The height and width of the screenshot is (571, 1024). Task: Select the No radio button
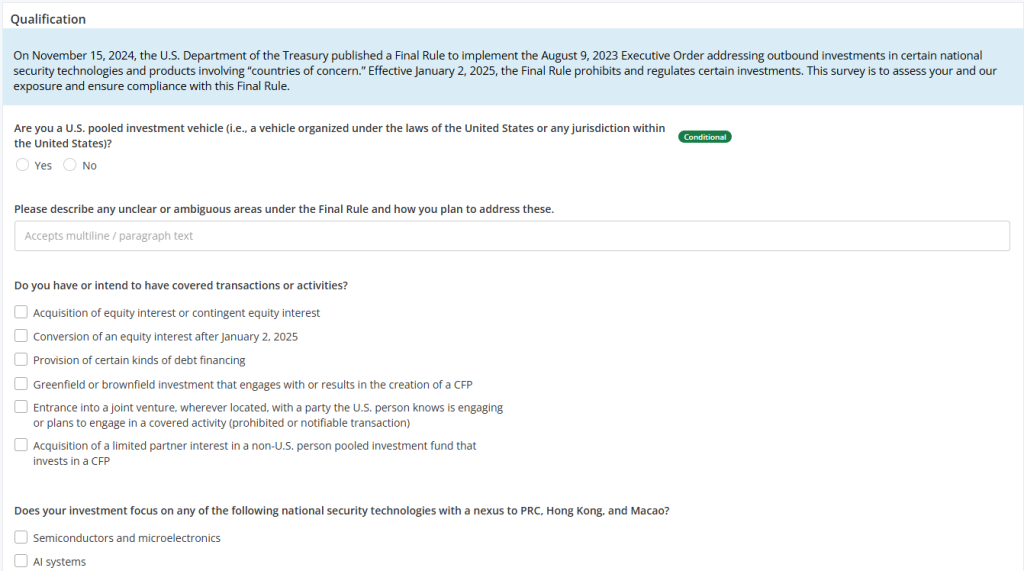point(69,166)
